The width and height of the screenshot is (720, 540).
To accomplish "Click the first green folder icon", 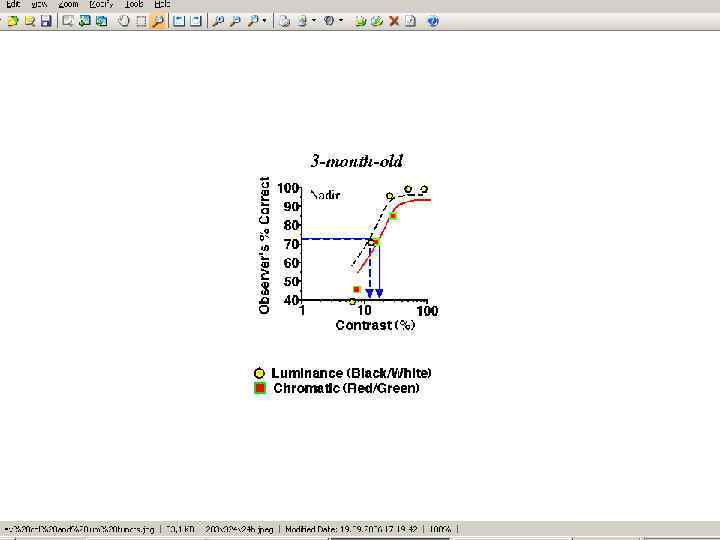I will (361, 21).
